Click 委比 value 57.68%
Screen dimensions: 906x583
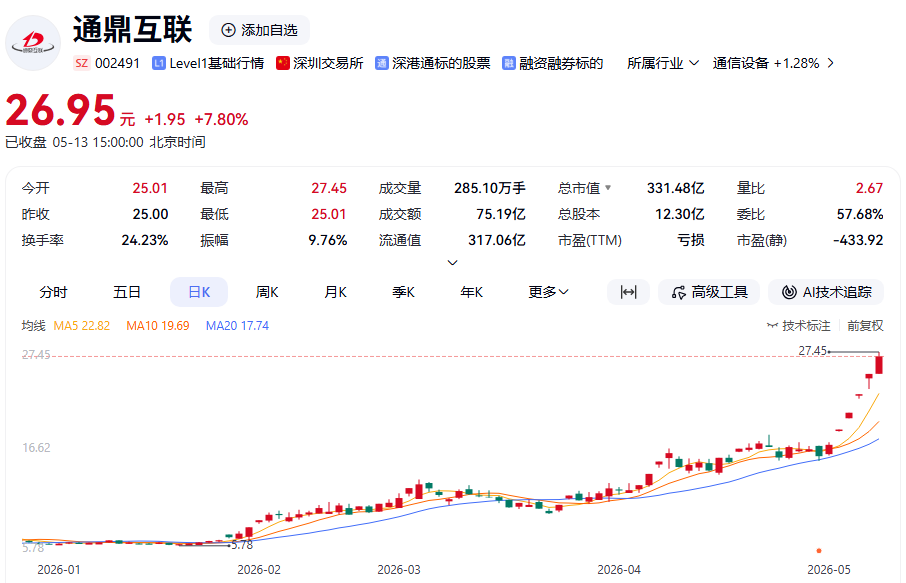coord(860,214)
